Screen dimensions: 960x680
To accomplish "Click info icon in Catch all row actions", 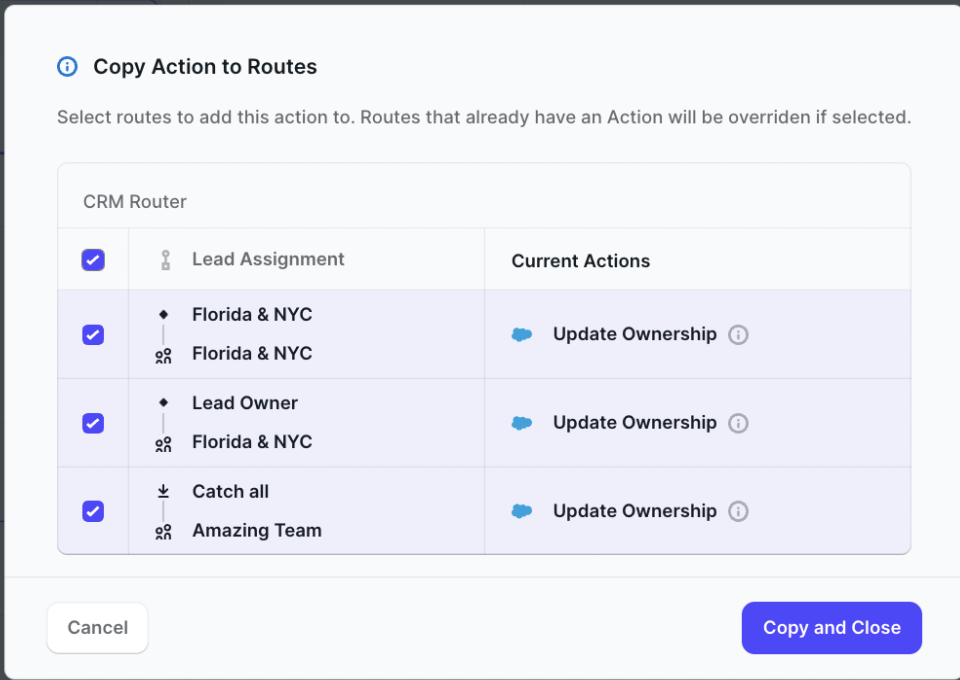I will [x=738, y=511].
